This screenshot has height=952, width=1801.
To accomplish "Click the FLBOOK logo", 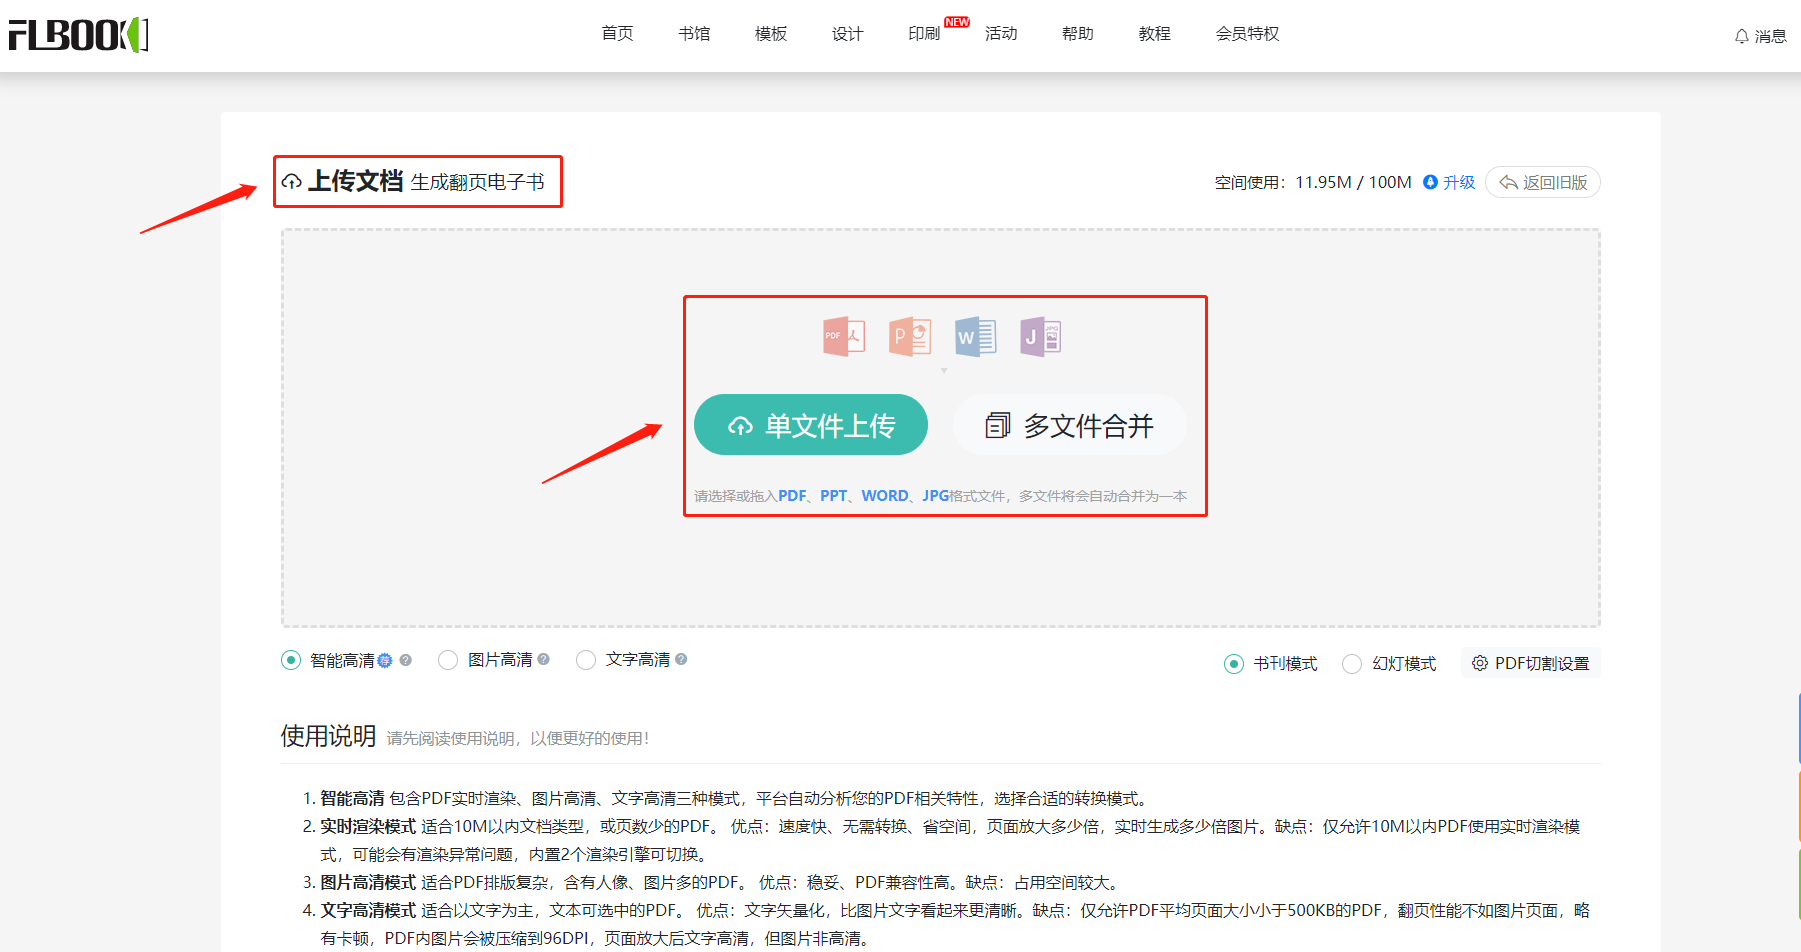I will [x=79, y=35].
